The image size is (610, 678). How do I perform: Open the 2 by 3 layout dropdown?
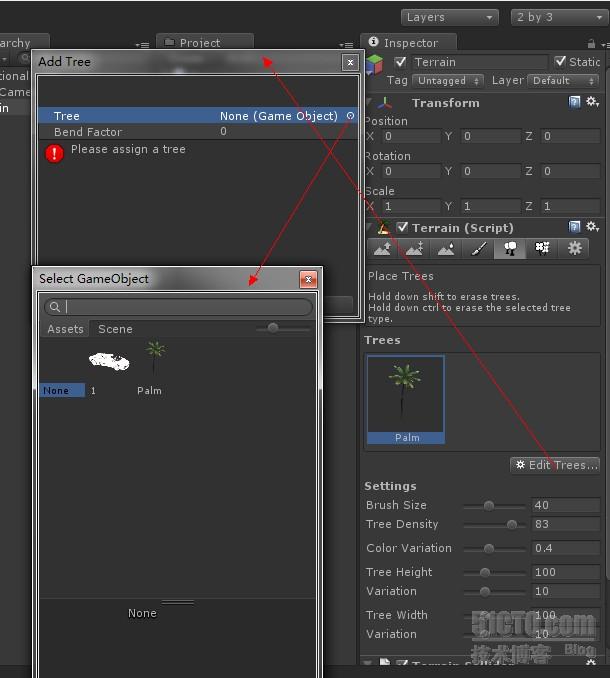[x=560, y=17]
